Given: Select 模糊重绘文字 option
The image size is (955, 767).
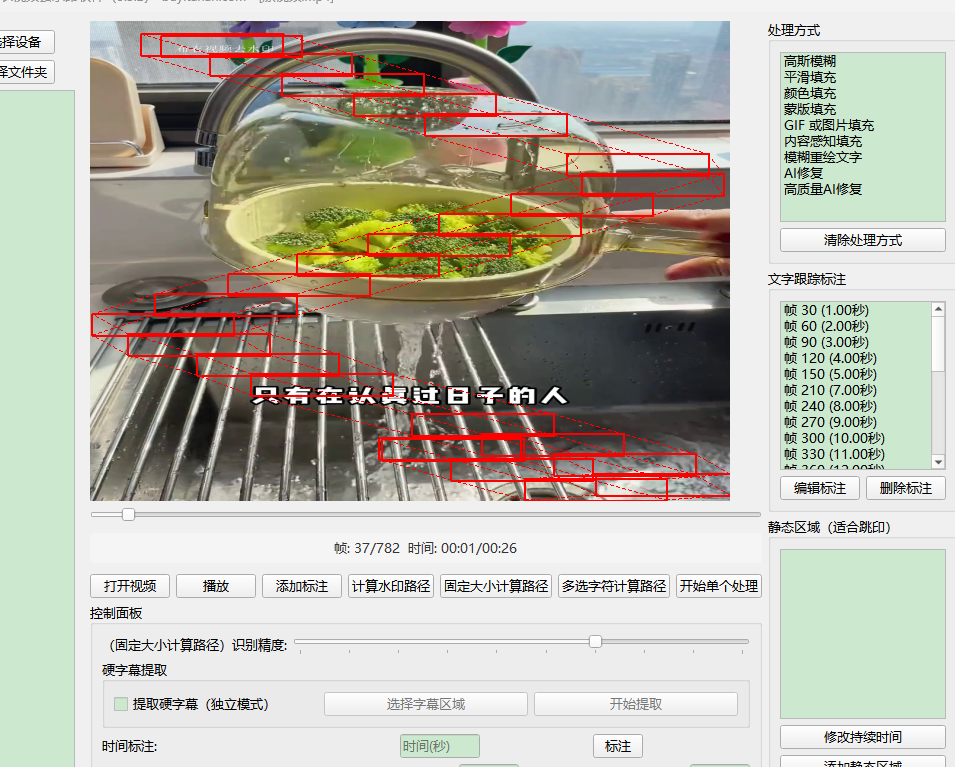Looking at the screenshot, I should click(822, 157).
